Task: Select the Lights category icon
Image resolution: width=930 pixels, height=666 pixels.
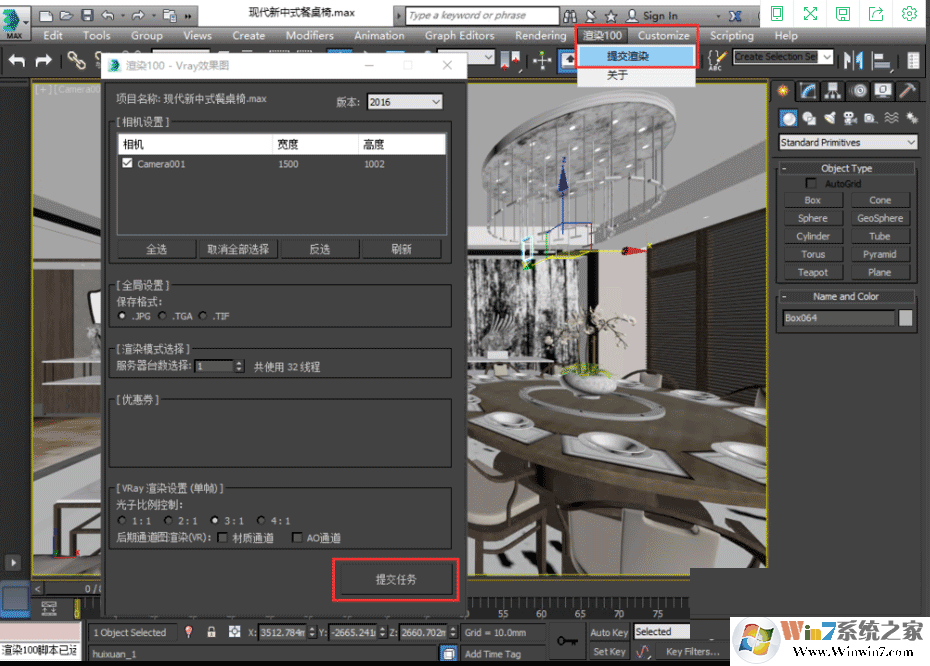Action: click(830, 118)
